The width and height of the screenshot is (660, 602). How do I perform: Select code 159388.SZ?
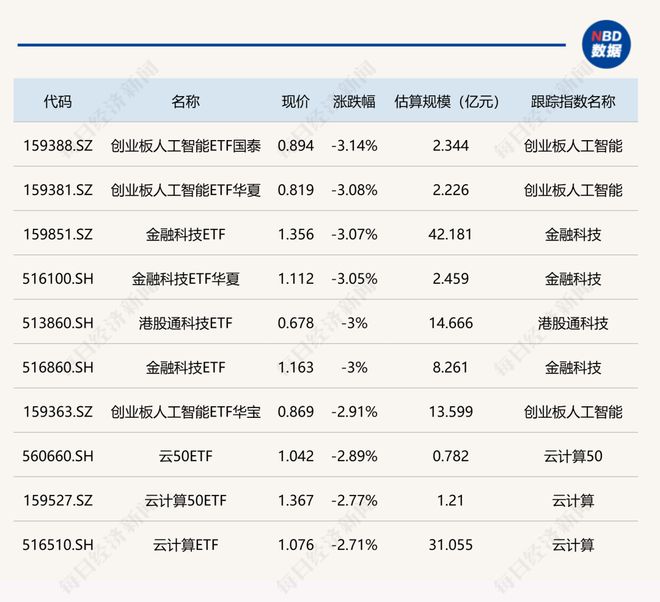58,146
